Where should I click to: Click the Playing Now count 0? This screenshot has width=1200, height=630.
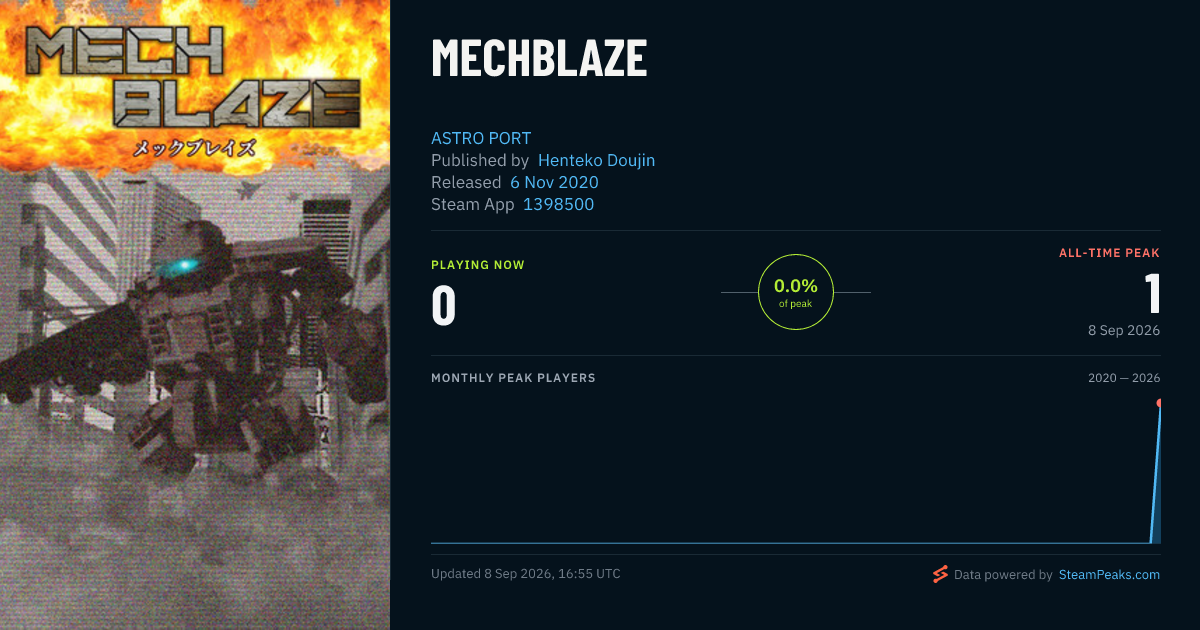coord(443,306)
